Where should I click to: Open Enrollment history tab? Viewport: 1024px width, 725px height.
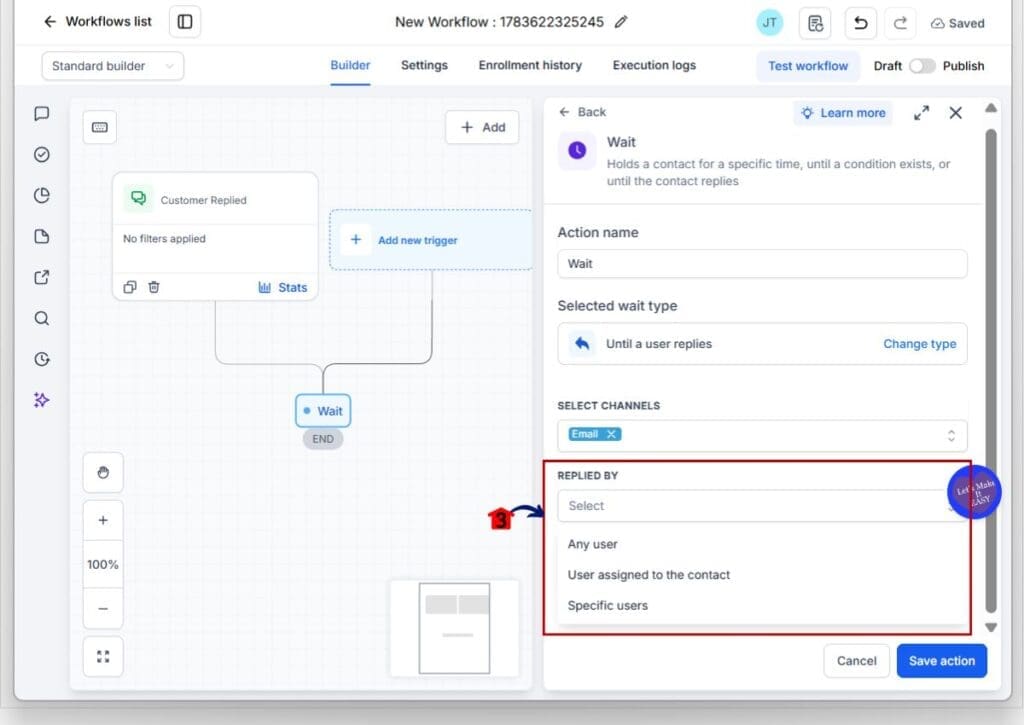pos(530,65)
